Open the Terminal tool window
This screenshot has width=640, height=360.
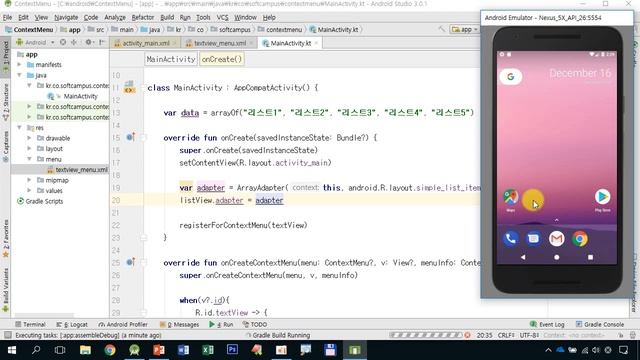[x=30, y=324]
